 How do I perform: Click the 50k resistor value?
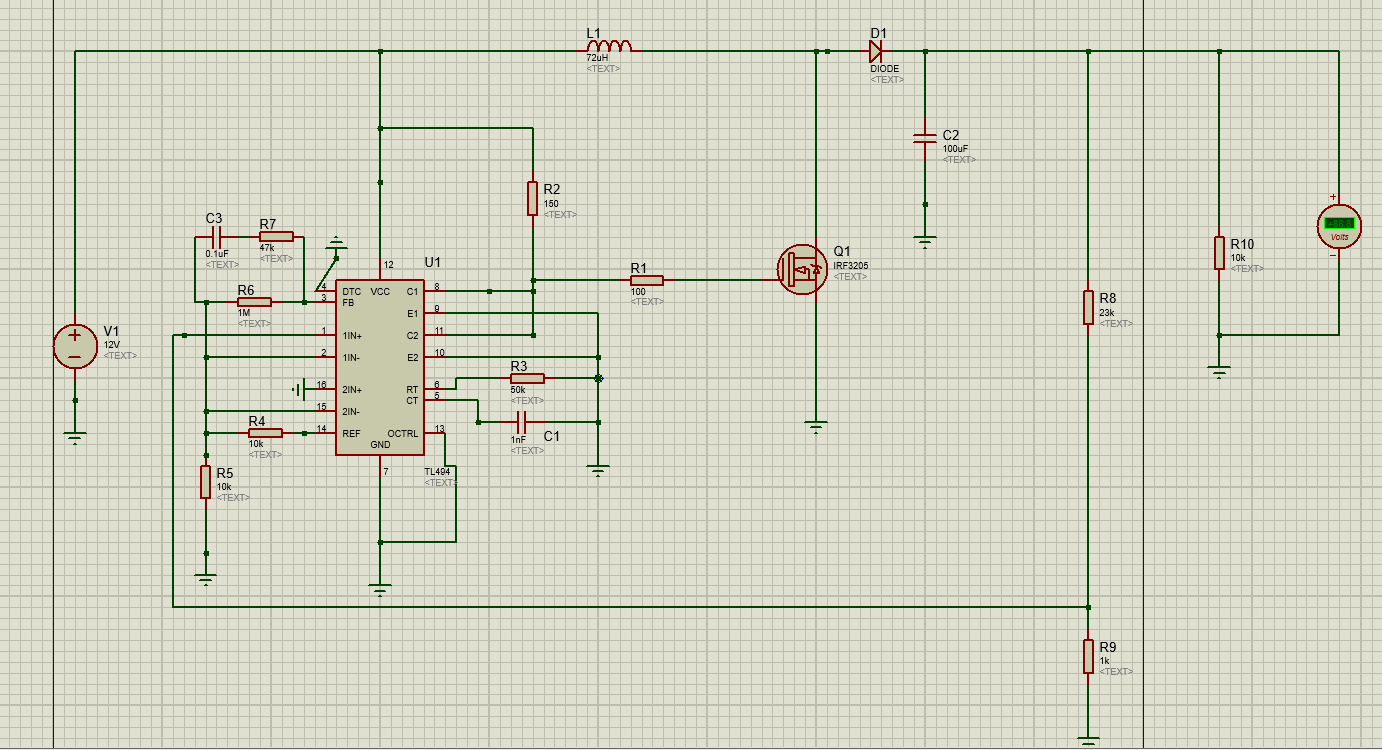coord(518,390)
